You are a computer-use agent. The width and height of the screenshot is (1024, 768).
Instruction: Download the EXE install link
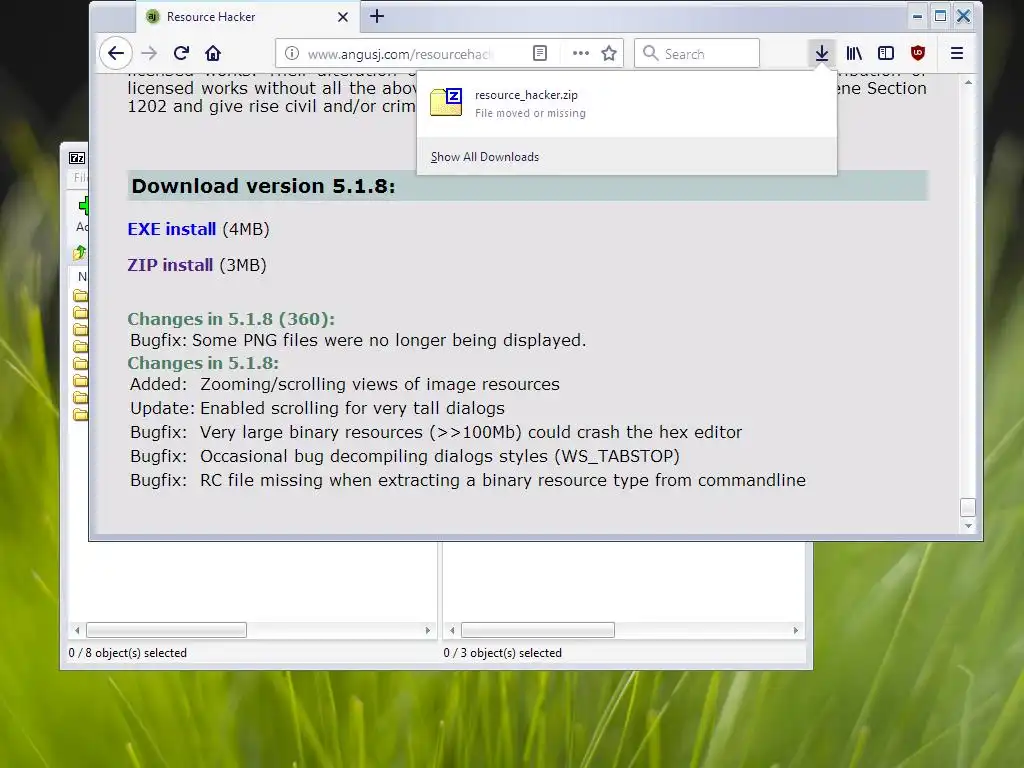172,229
